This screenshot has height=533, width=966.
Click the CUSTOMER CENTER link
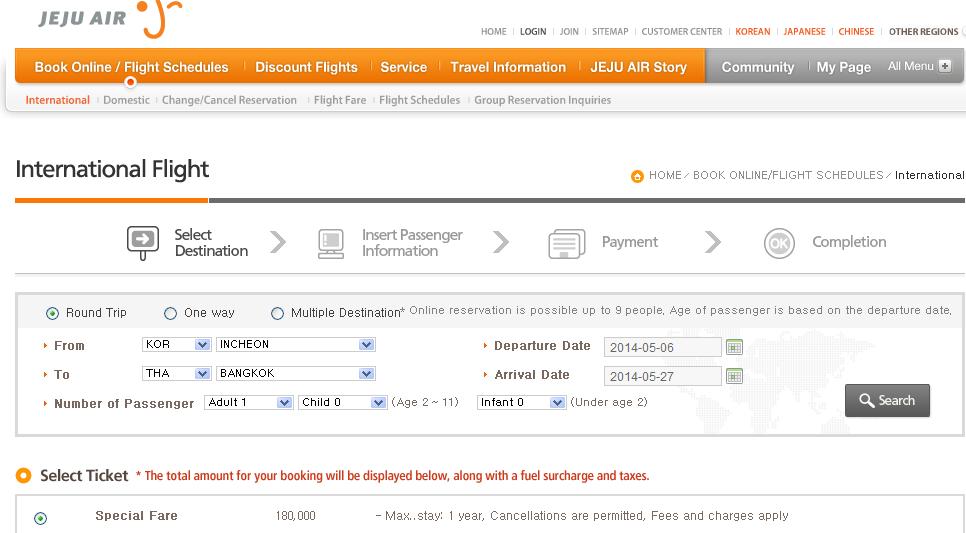681,31
